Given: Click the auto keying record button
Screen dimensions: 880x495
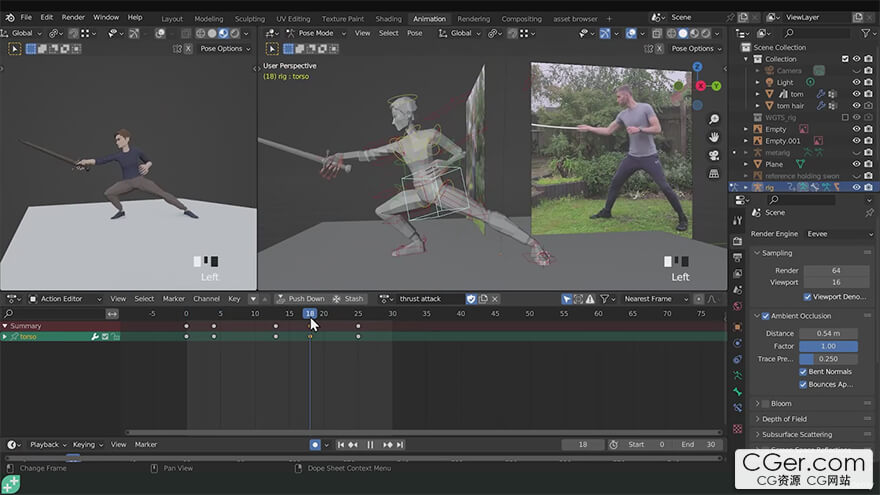Looking at the screenshot, I should (x=315, y=444).
